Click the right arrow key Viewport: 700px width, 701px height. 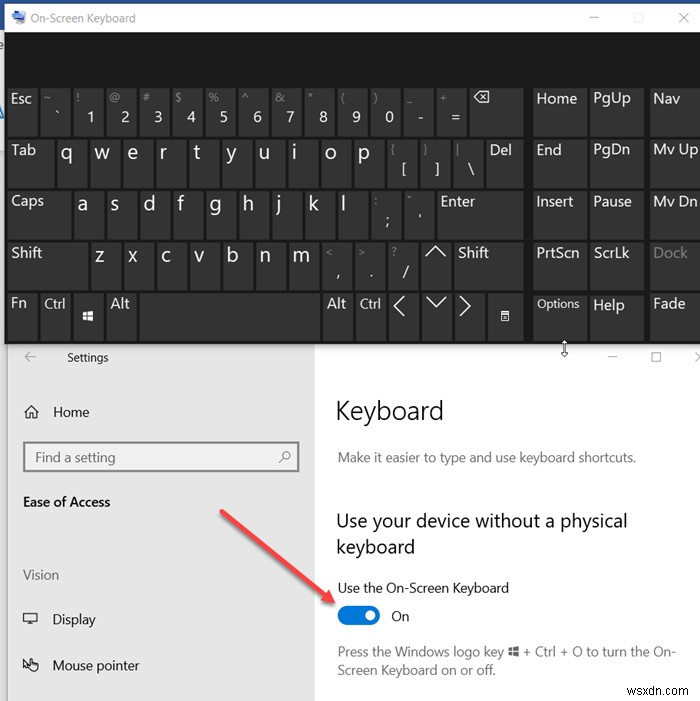[469, 317]
